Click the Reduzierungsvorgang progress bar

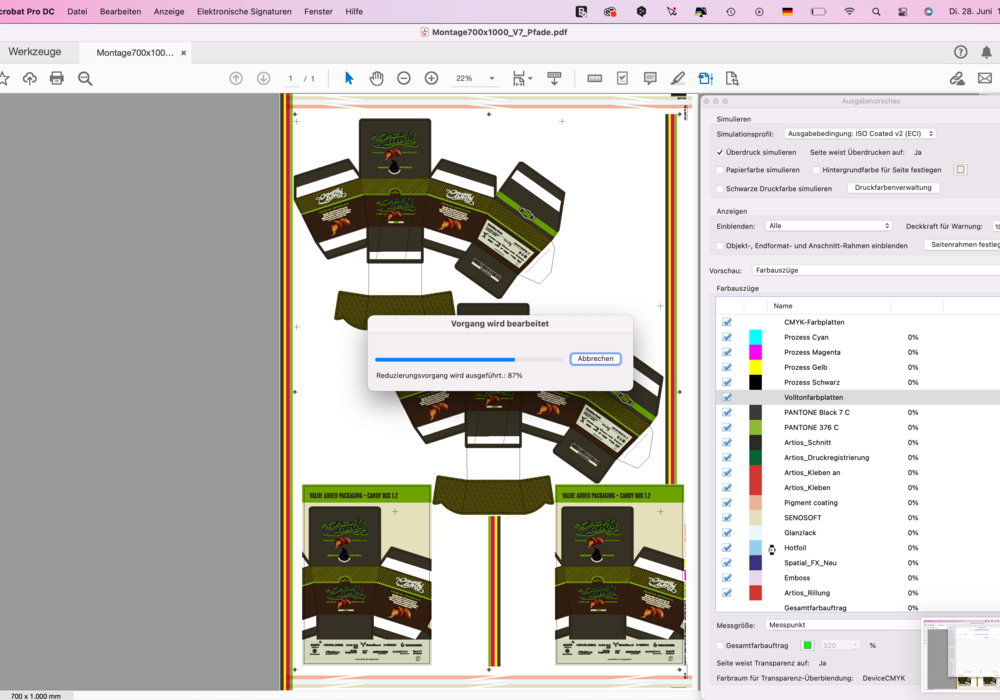pyautogui.click(x=469, y=360)
